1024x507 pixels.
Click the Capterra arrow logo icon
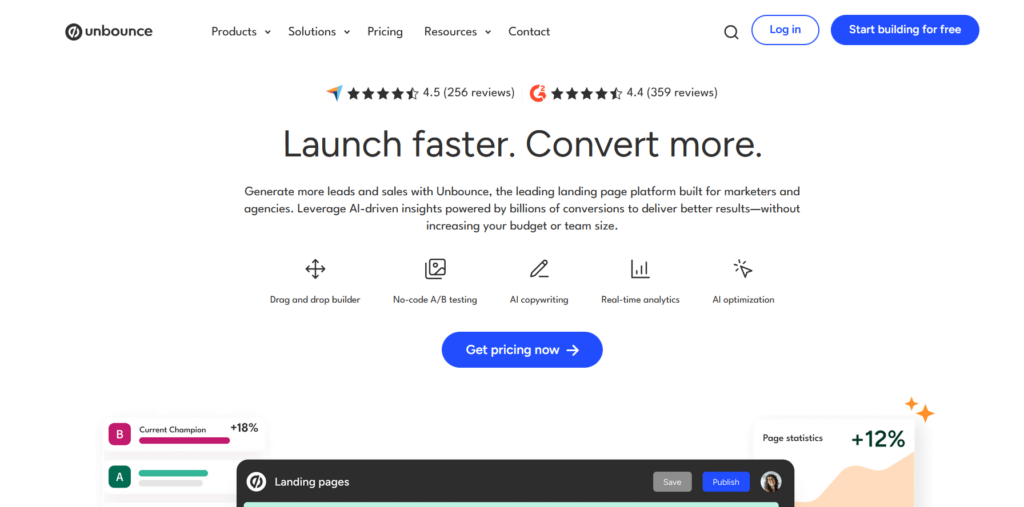click(334, 93)
